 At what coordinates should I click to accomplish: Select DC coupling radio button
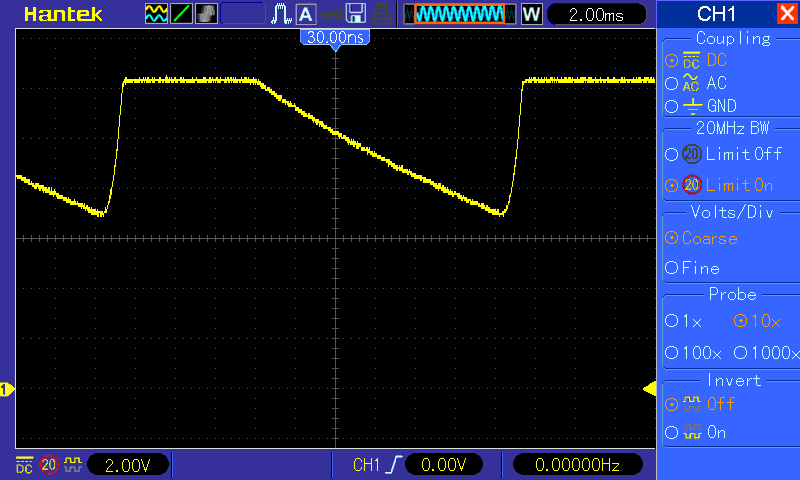coord(671,61)
